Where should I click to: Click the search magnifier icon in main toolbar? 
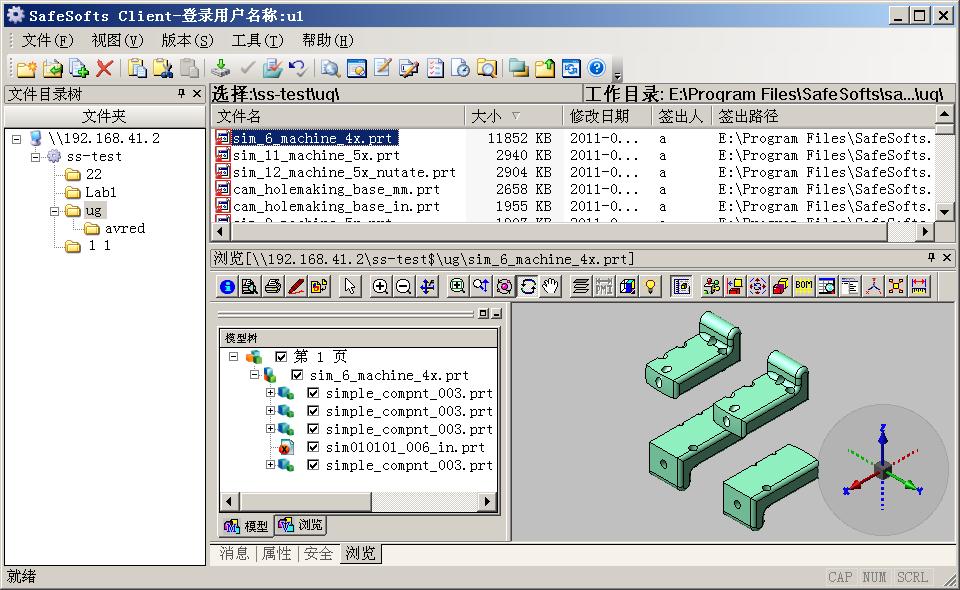(331, 68)
